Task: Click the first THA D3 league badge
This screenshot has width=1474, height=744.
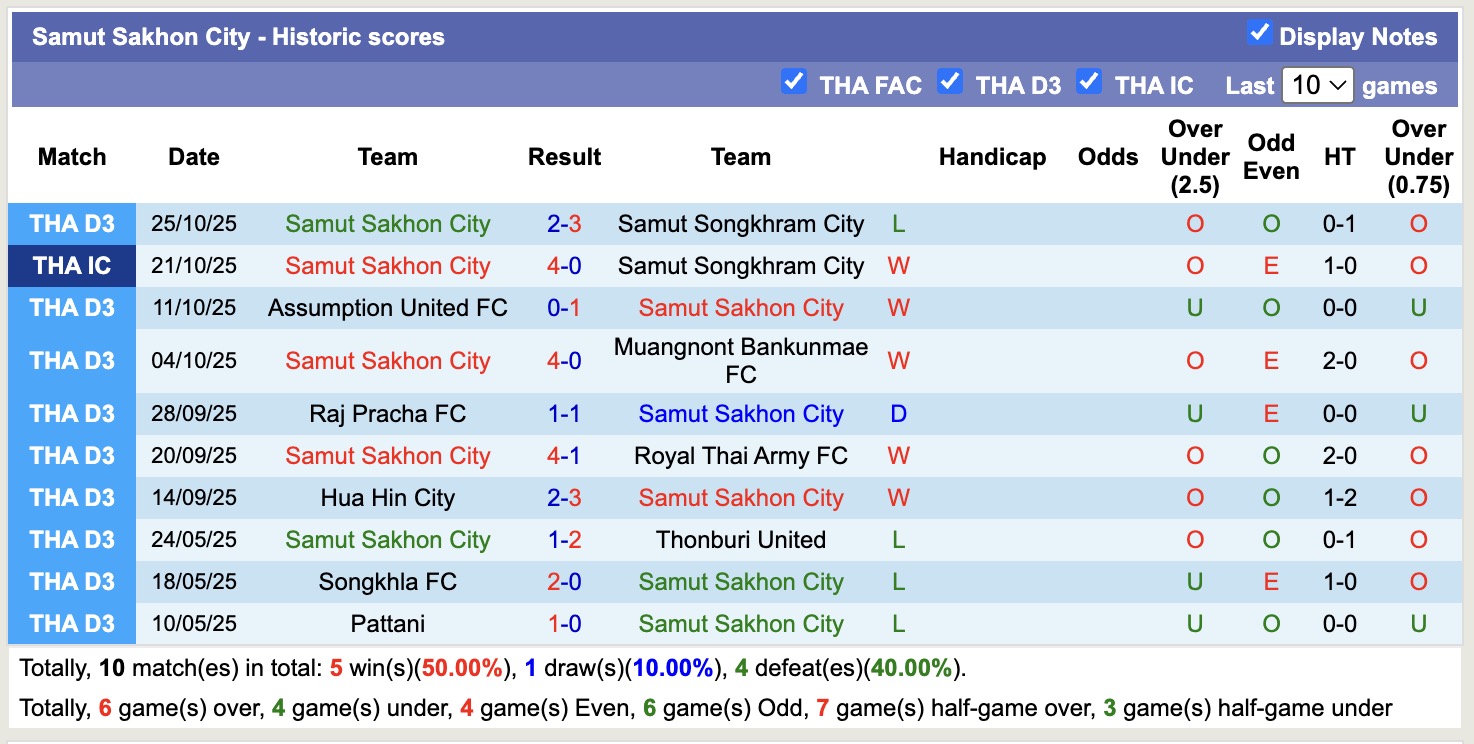Action: pyautogui.click(x=71, y=224)
